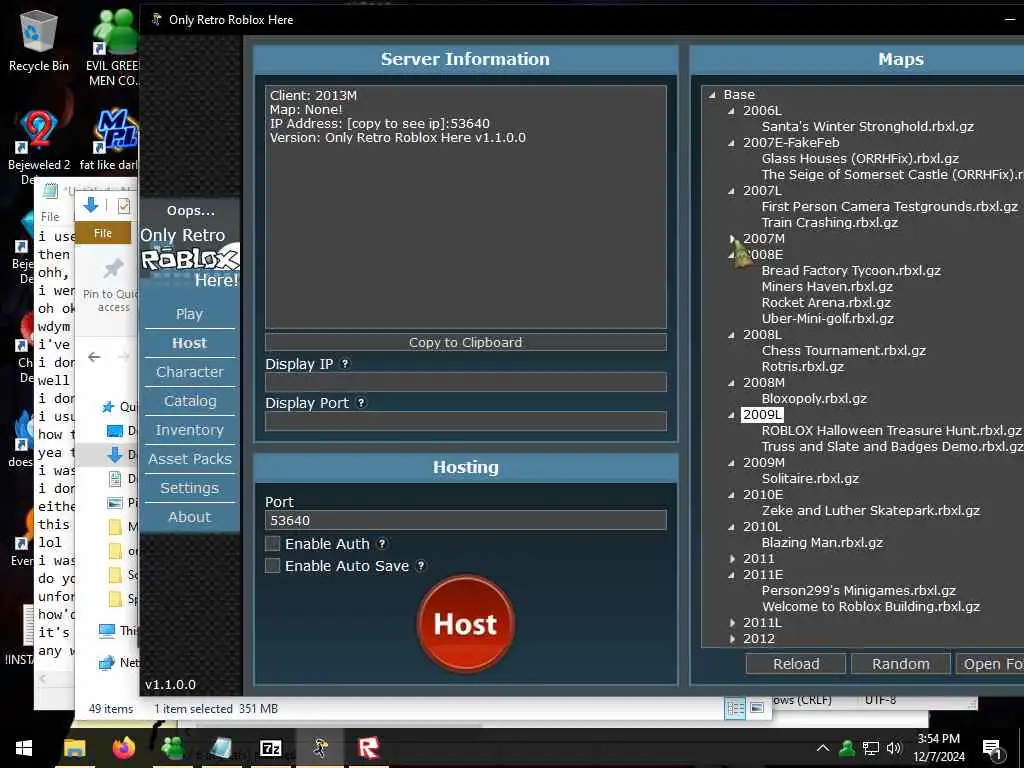This screenshot has width=1024, height=768.
Task: Click the Display Port input field
Action: [x=466, y=421]
